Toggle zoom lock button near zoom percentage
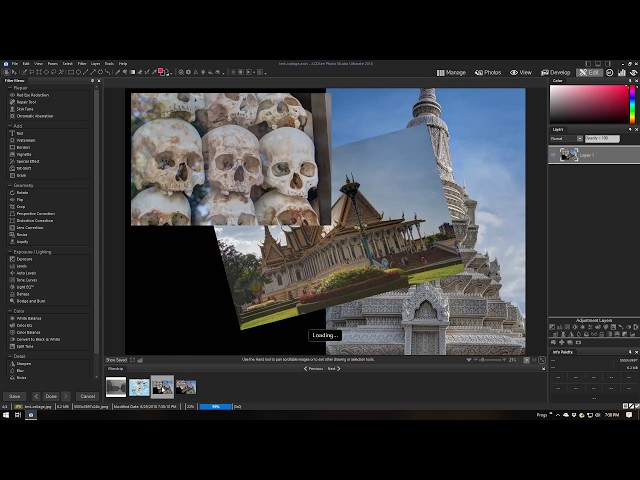This screenshot has width=640, height=480. pyautogui.click(x=542, y=360)
